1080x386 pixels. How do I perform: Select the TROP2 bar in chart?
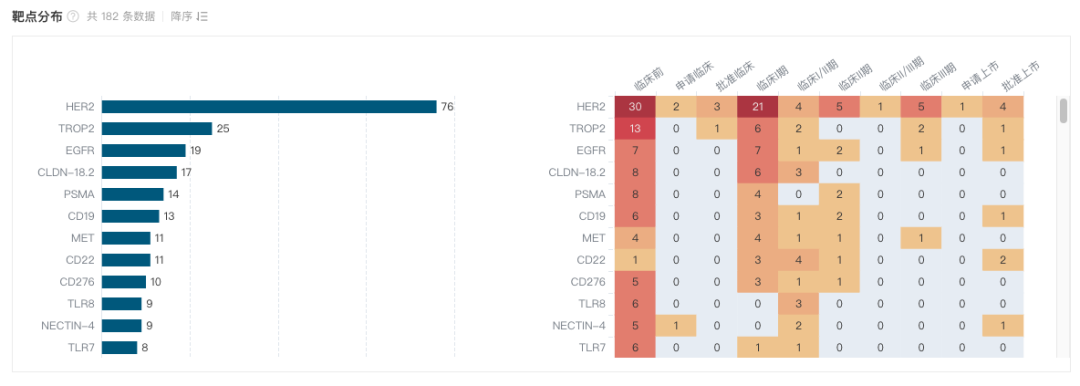[x=157, y=129]
